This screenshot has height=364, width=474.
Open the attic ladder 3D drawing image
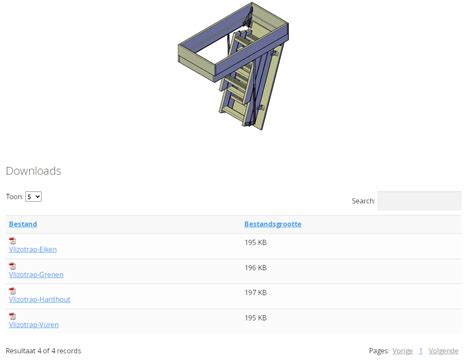[233, 66]
